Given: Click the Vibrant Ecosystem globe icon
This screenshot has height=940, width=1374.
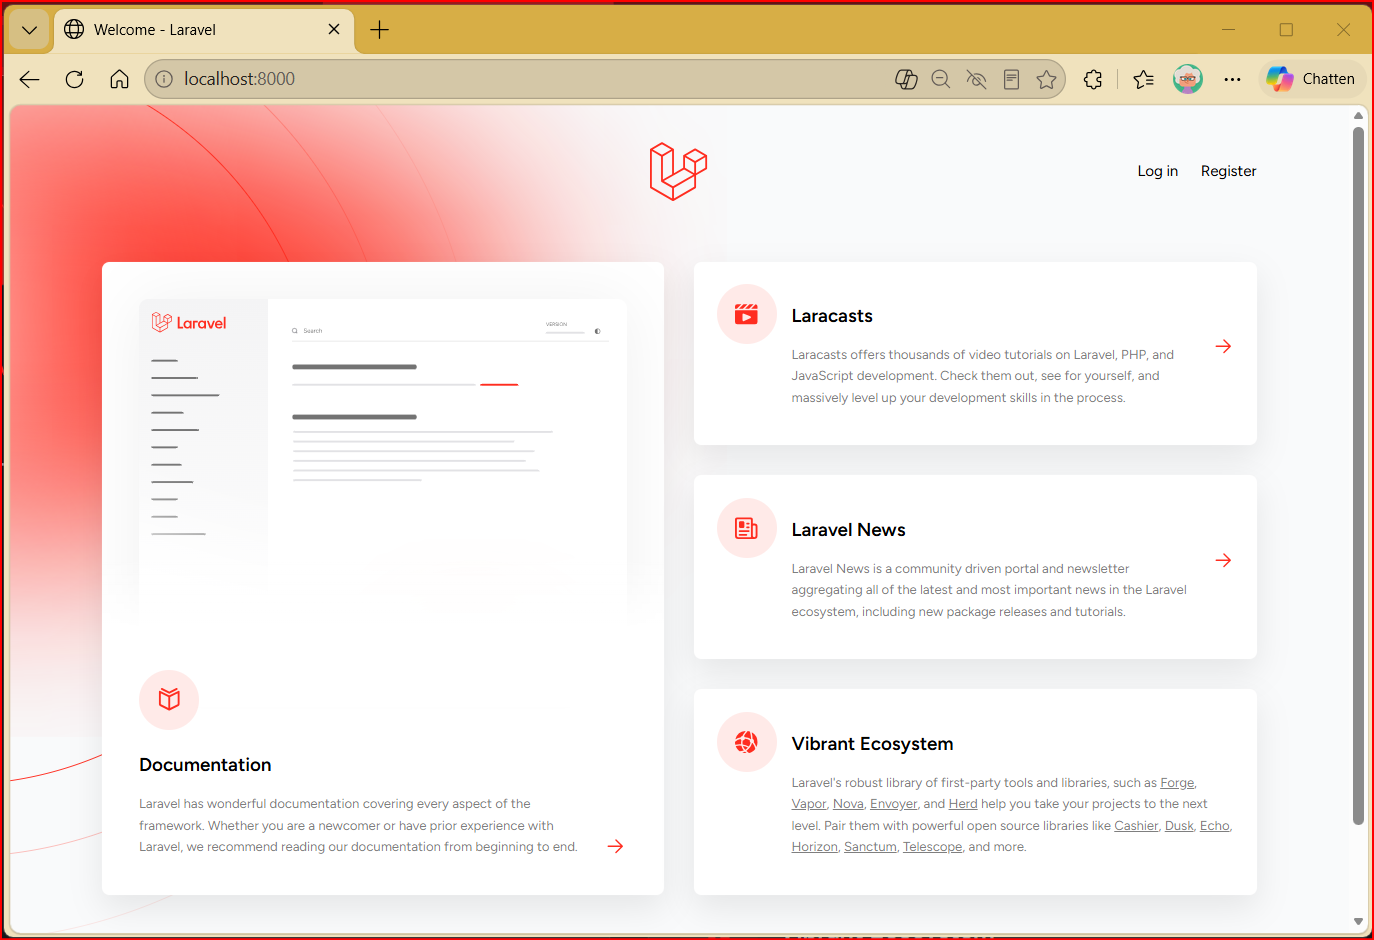Looking at the screenshot, I should click(x=746, y=742).
